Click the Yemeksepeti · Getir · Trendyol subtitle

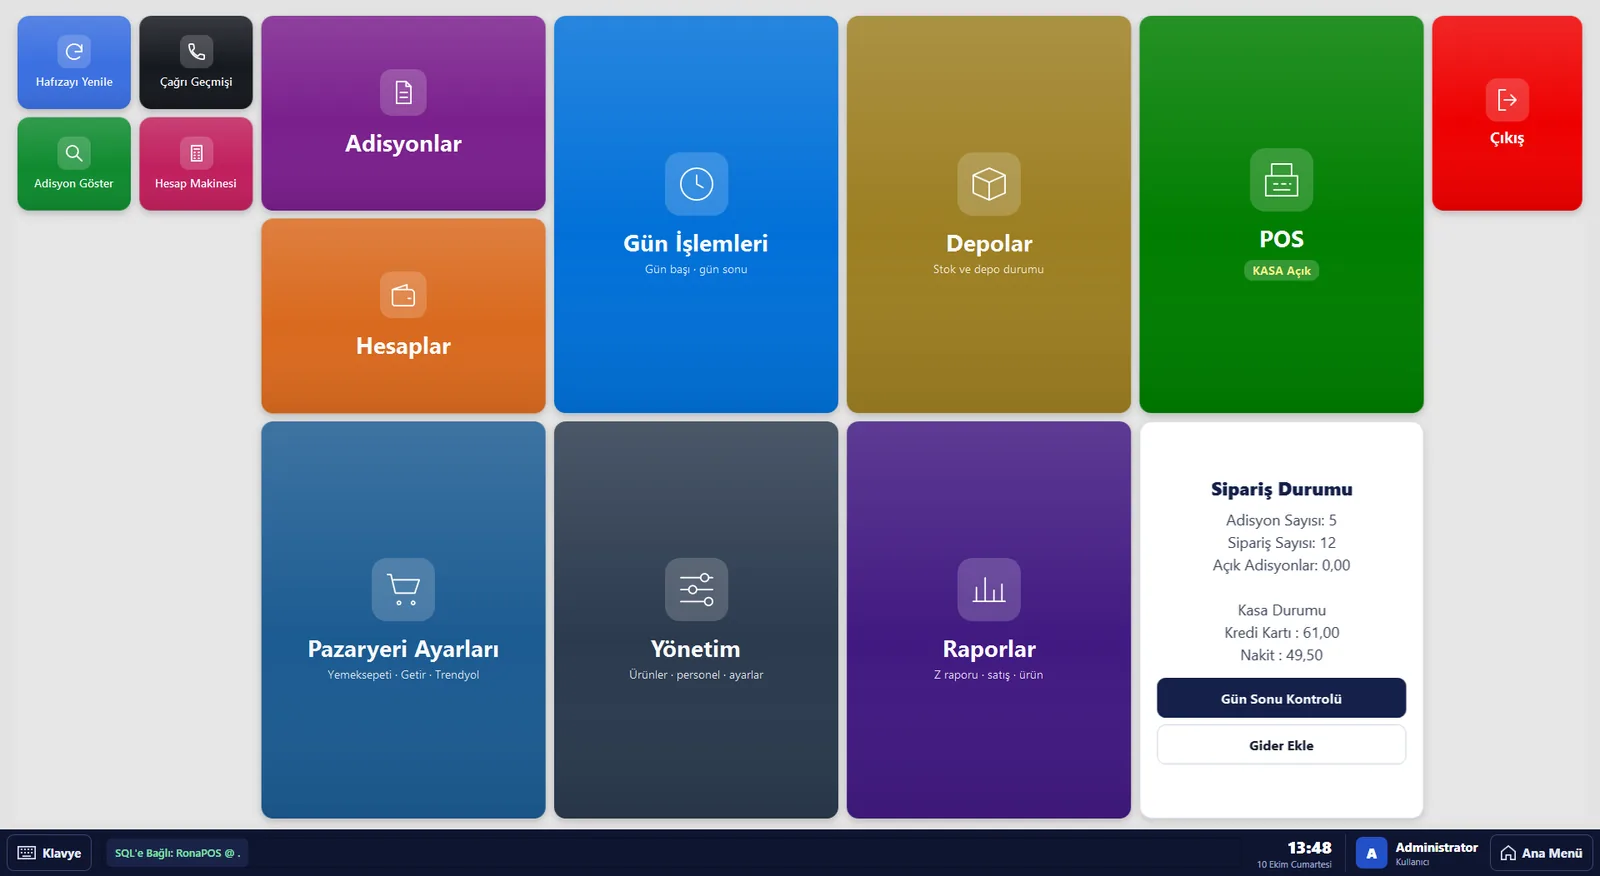(403, 675)
